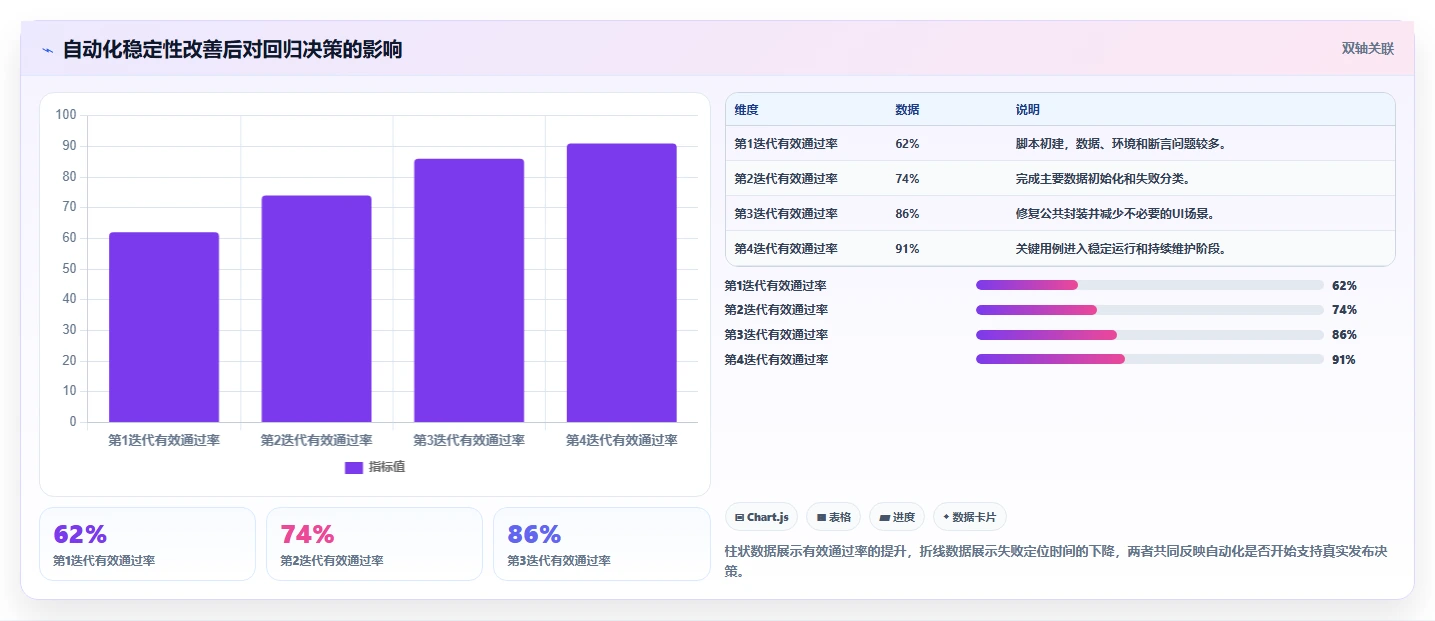The image size is (1435, 621).
Task: Open the 74% data card
Action: click(x=374, y=544)
